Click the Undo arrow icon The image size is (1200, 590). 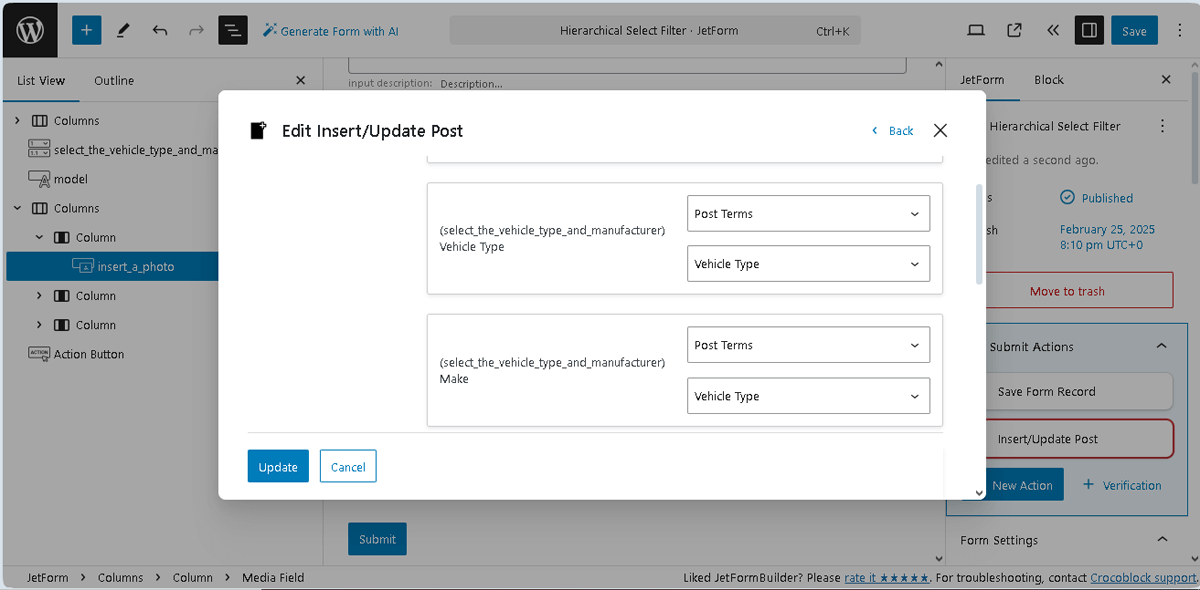tap(160, 30)
